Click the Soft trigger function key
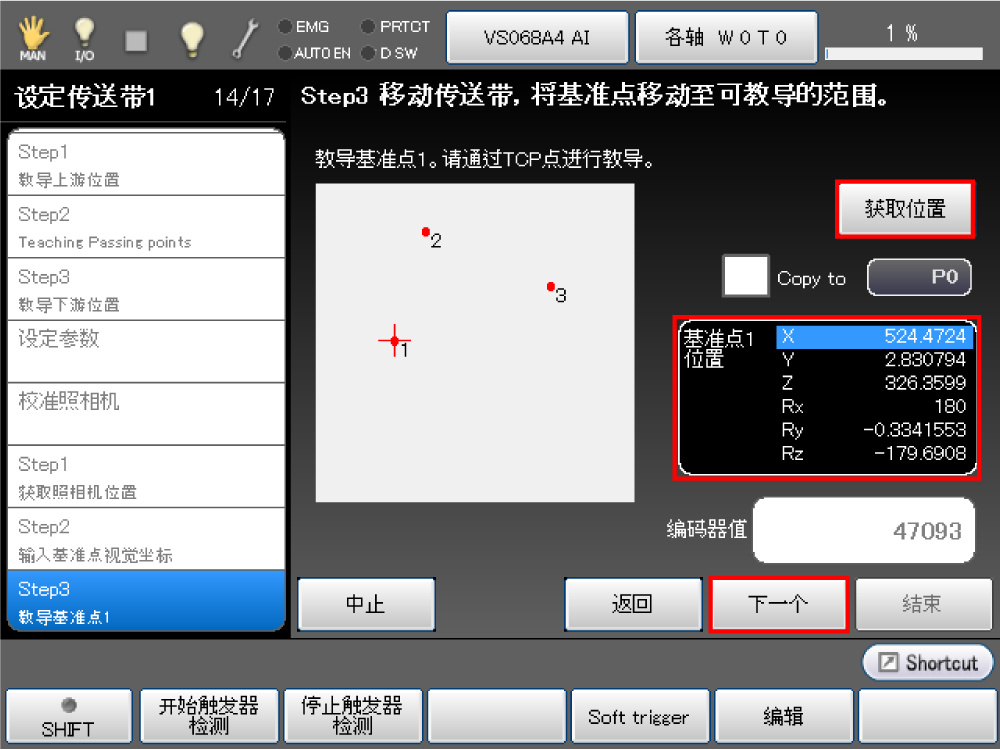 640,717
